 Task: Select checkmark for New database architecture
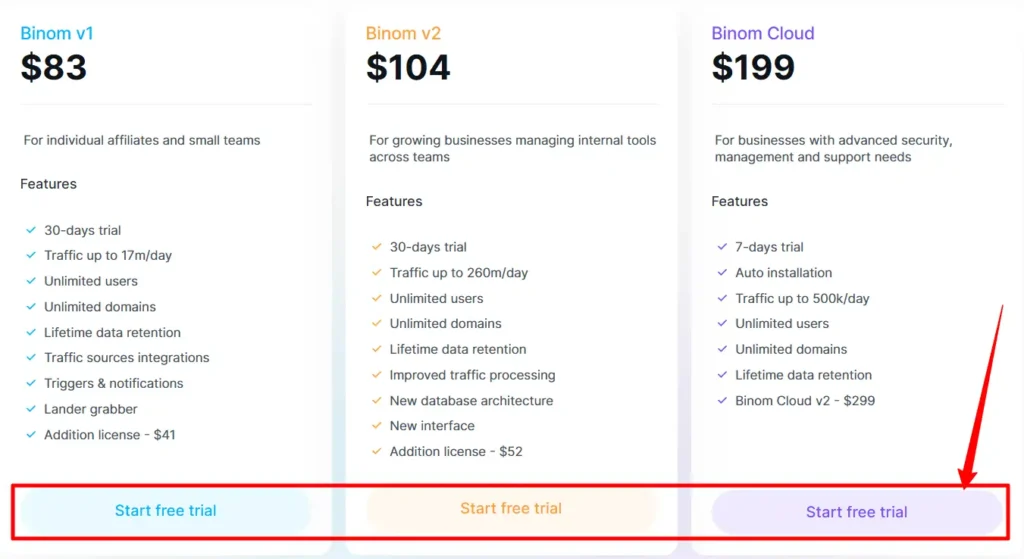coord(377,401)
